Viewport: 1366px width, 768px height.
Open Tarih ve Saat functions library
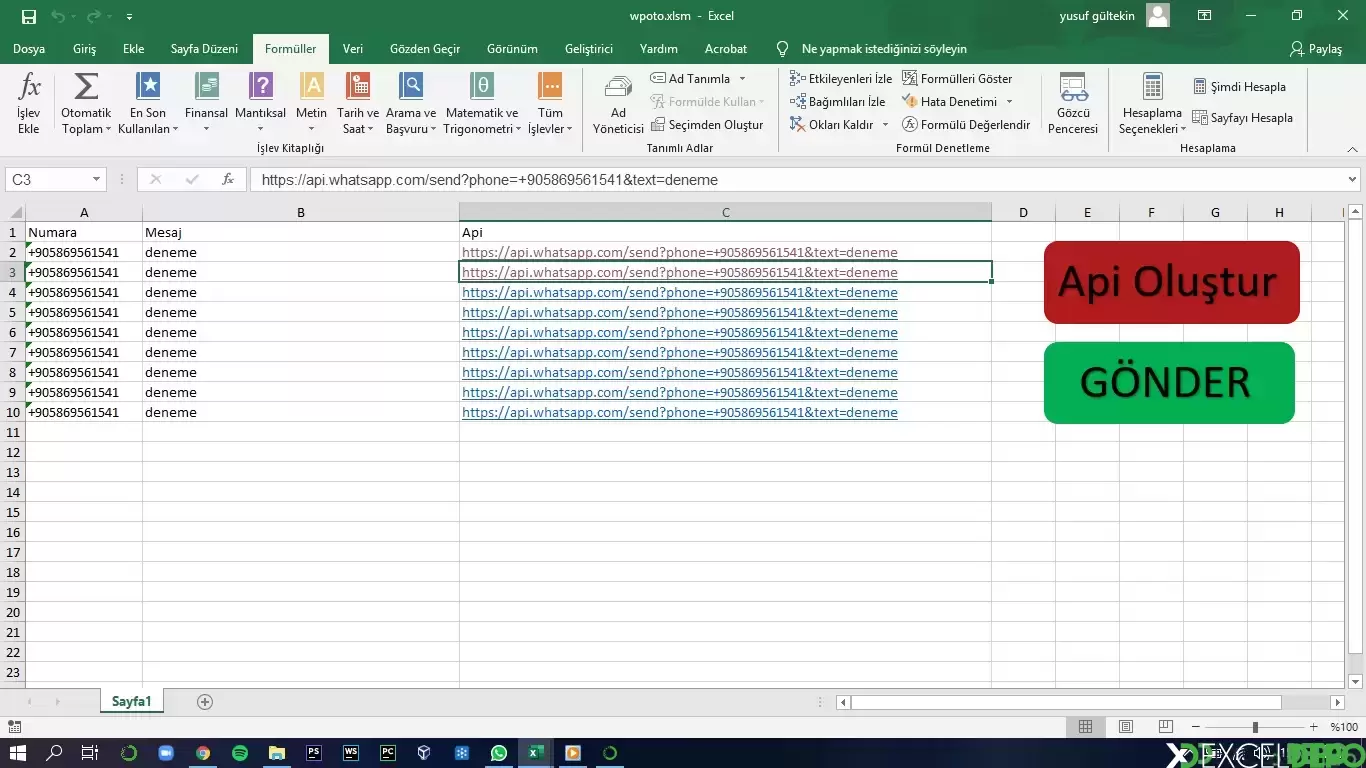(x=358, y=102)
